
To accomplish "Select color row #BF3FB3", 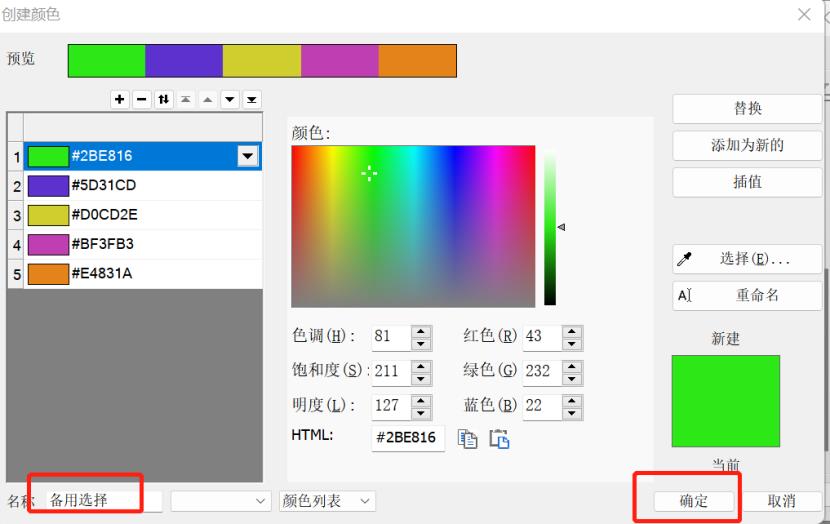I will click(x=143, y=245).
